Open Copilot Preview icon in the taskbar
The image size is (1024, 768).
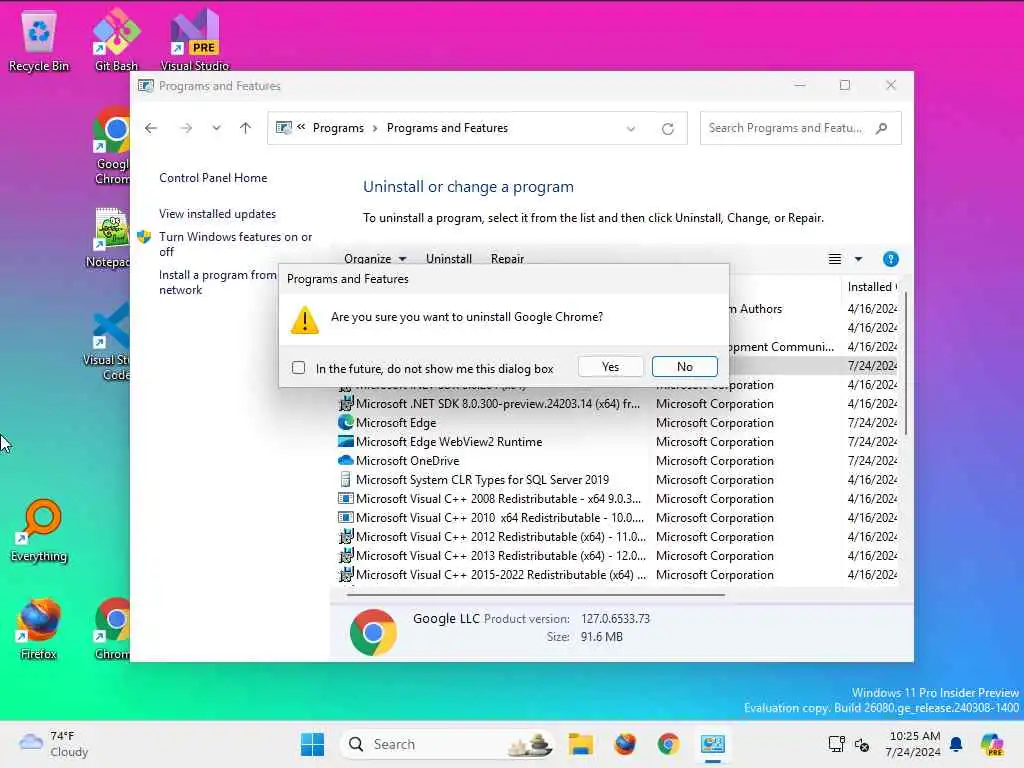click(992, 744)
